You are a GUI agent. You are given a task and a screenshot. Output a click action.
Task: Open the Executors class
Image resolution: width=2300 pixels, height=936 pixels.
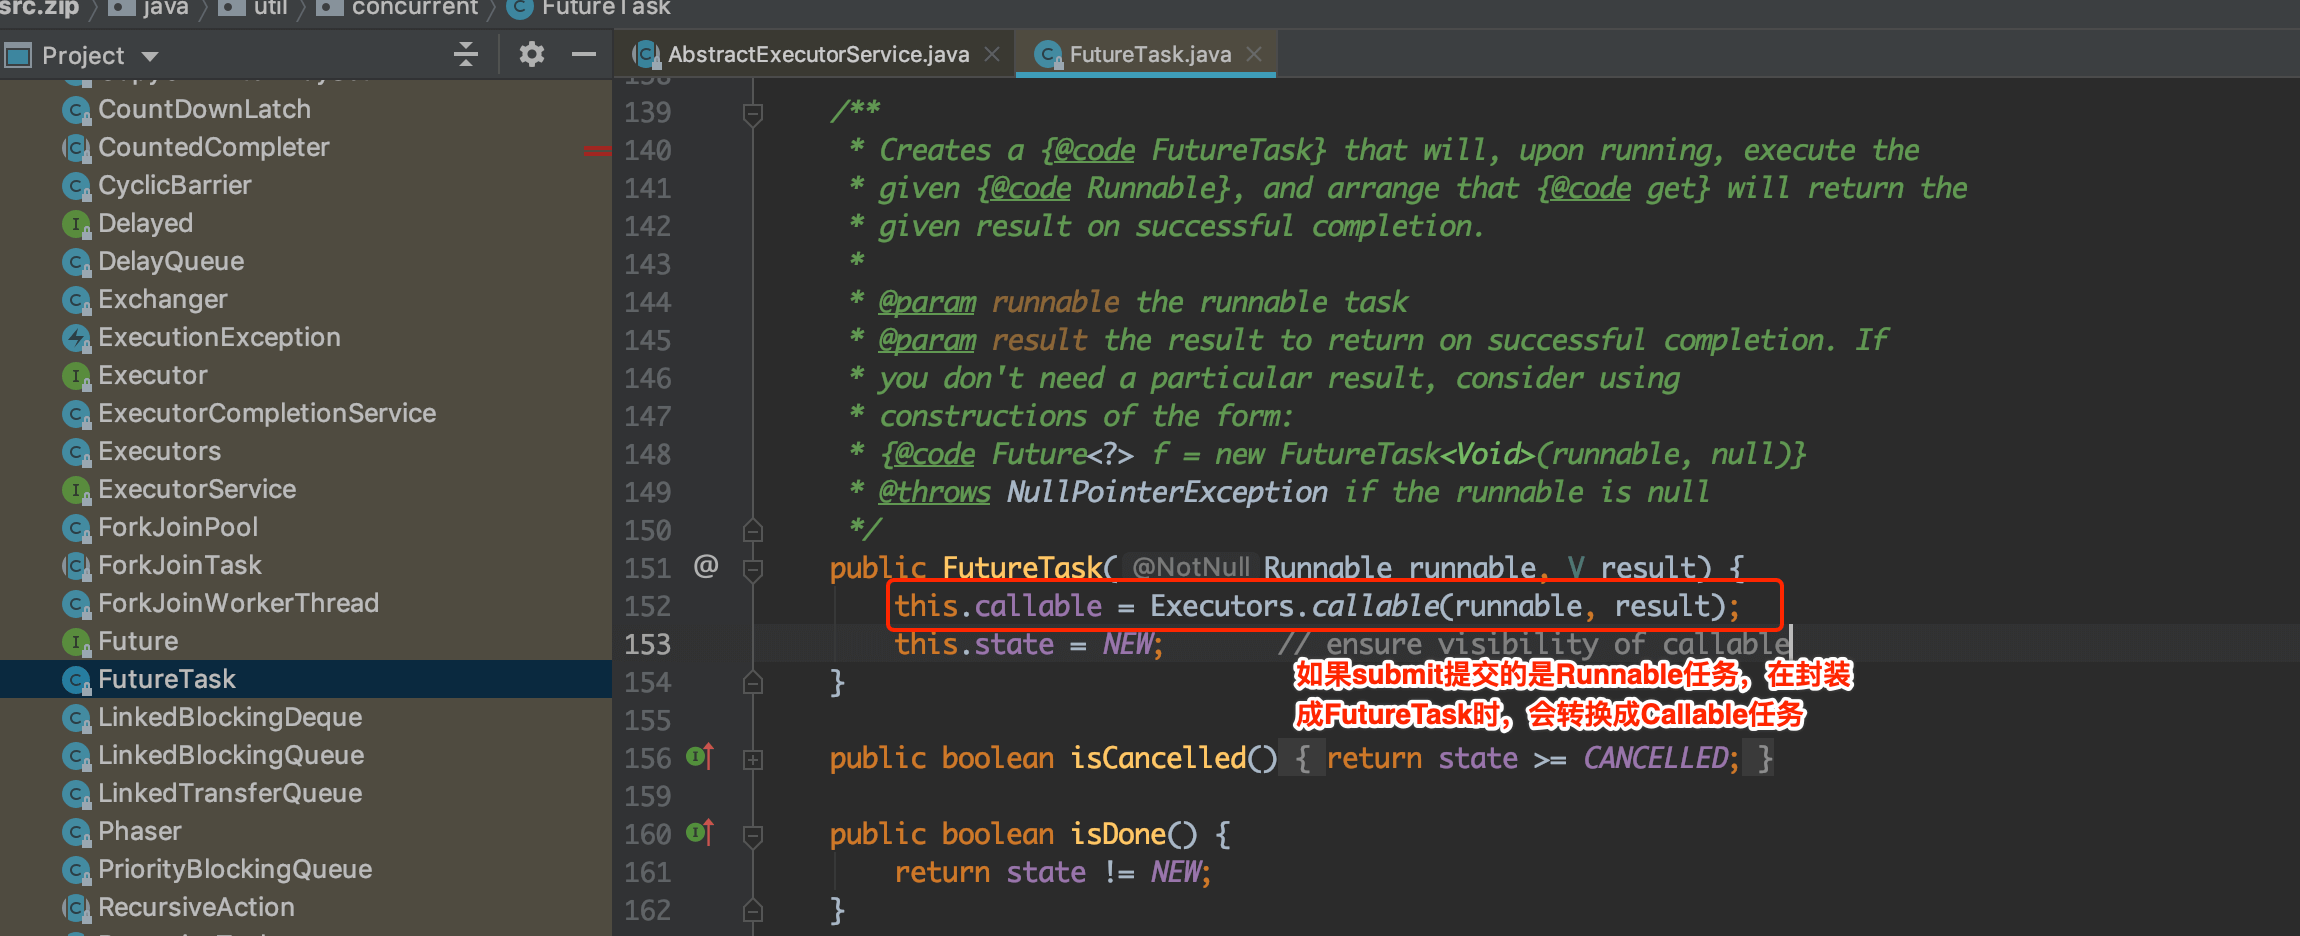[x=159, y=451]
